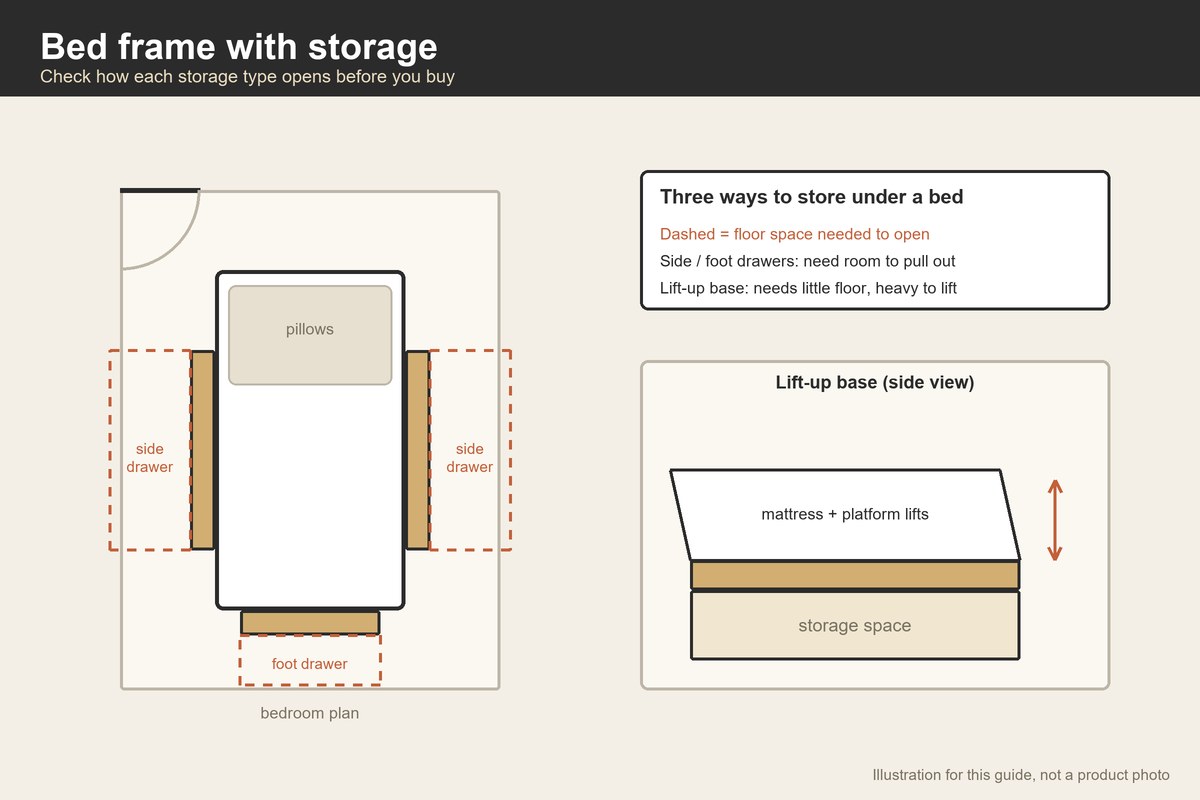The height and width of the screenshot is (800, 1200).
Task: Click 'Side / foot drawers: need room' line
Action: click(808, 262)
